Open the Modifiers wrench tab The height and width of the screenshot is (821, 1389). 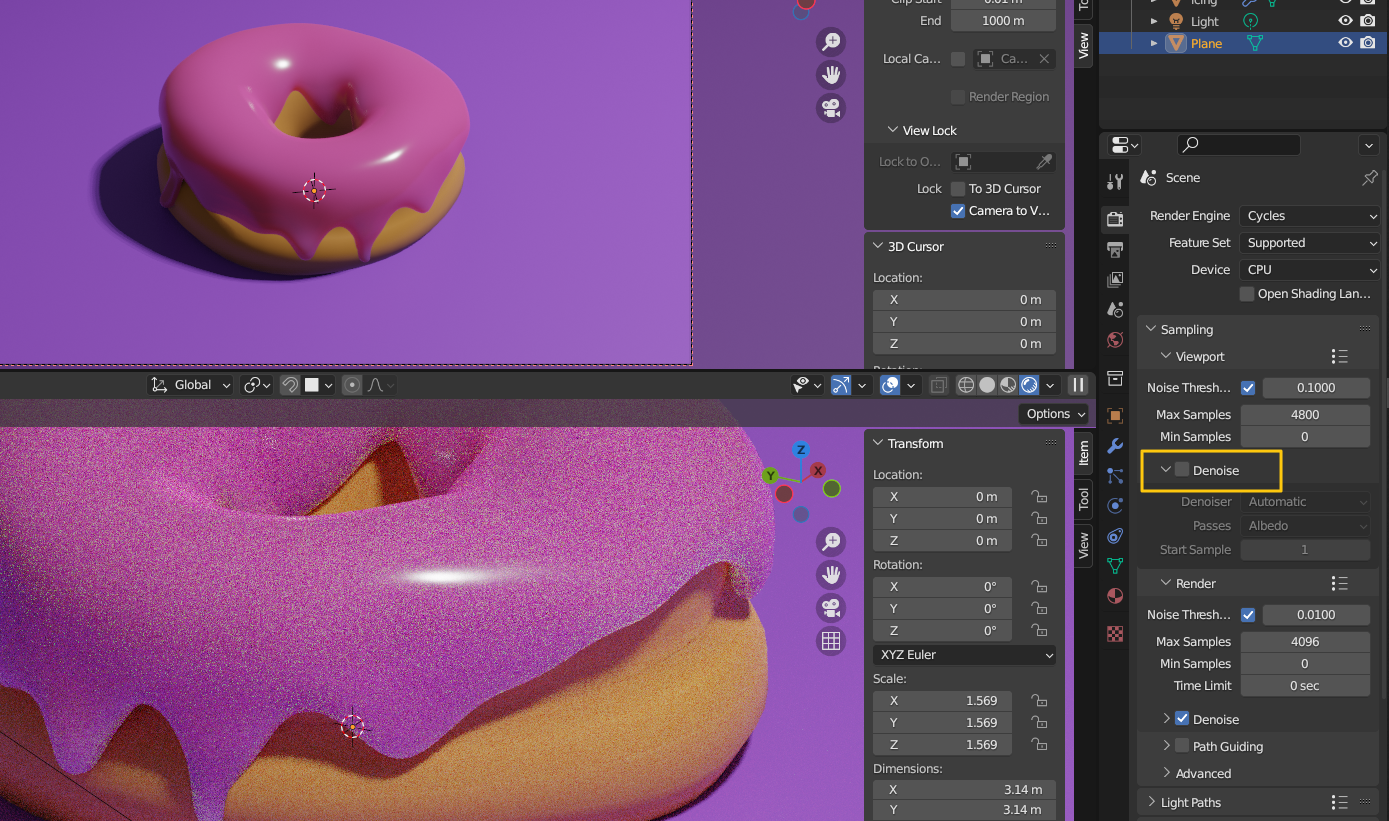(1115, 445)
